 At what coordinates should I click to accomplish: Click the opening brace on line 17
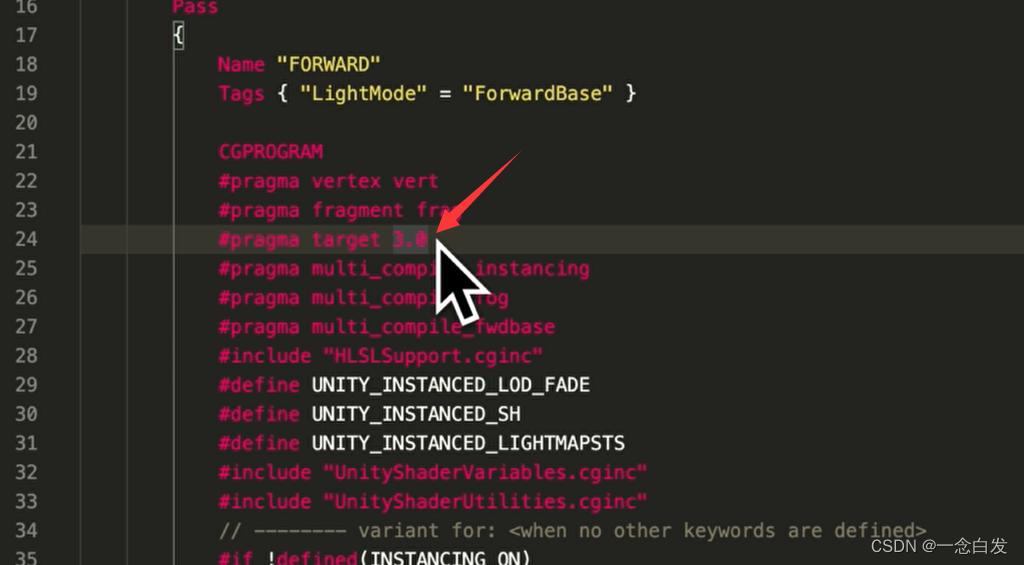click(178, 35)
